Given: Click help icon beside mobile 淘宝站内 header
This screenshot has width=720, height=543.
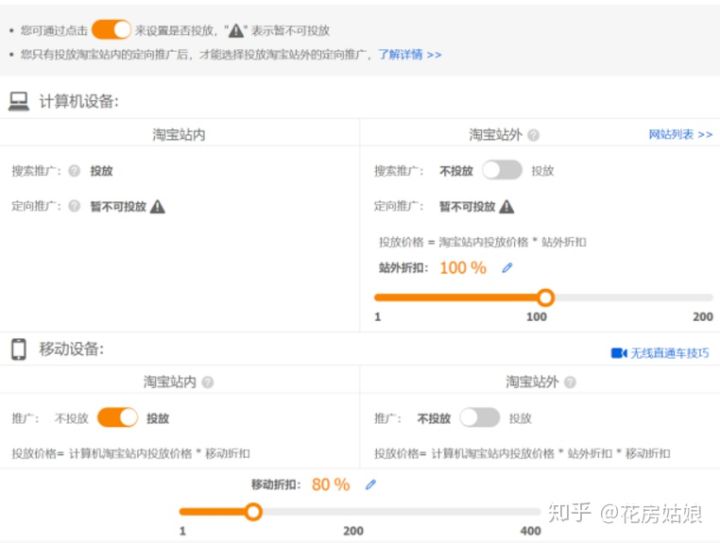Looking at the screenshot, I should pos(207,382).
